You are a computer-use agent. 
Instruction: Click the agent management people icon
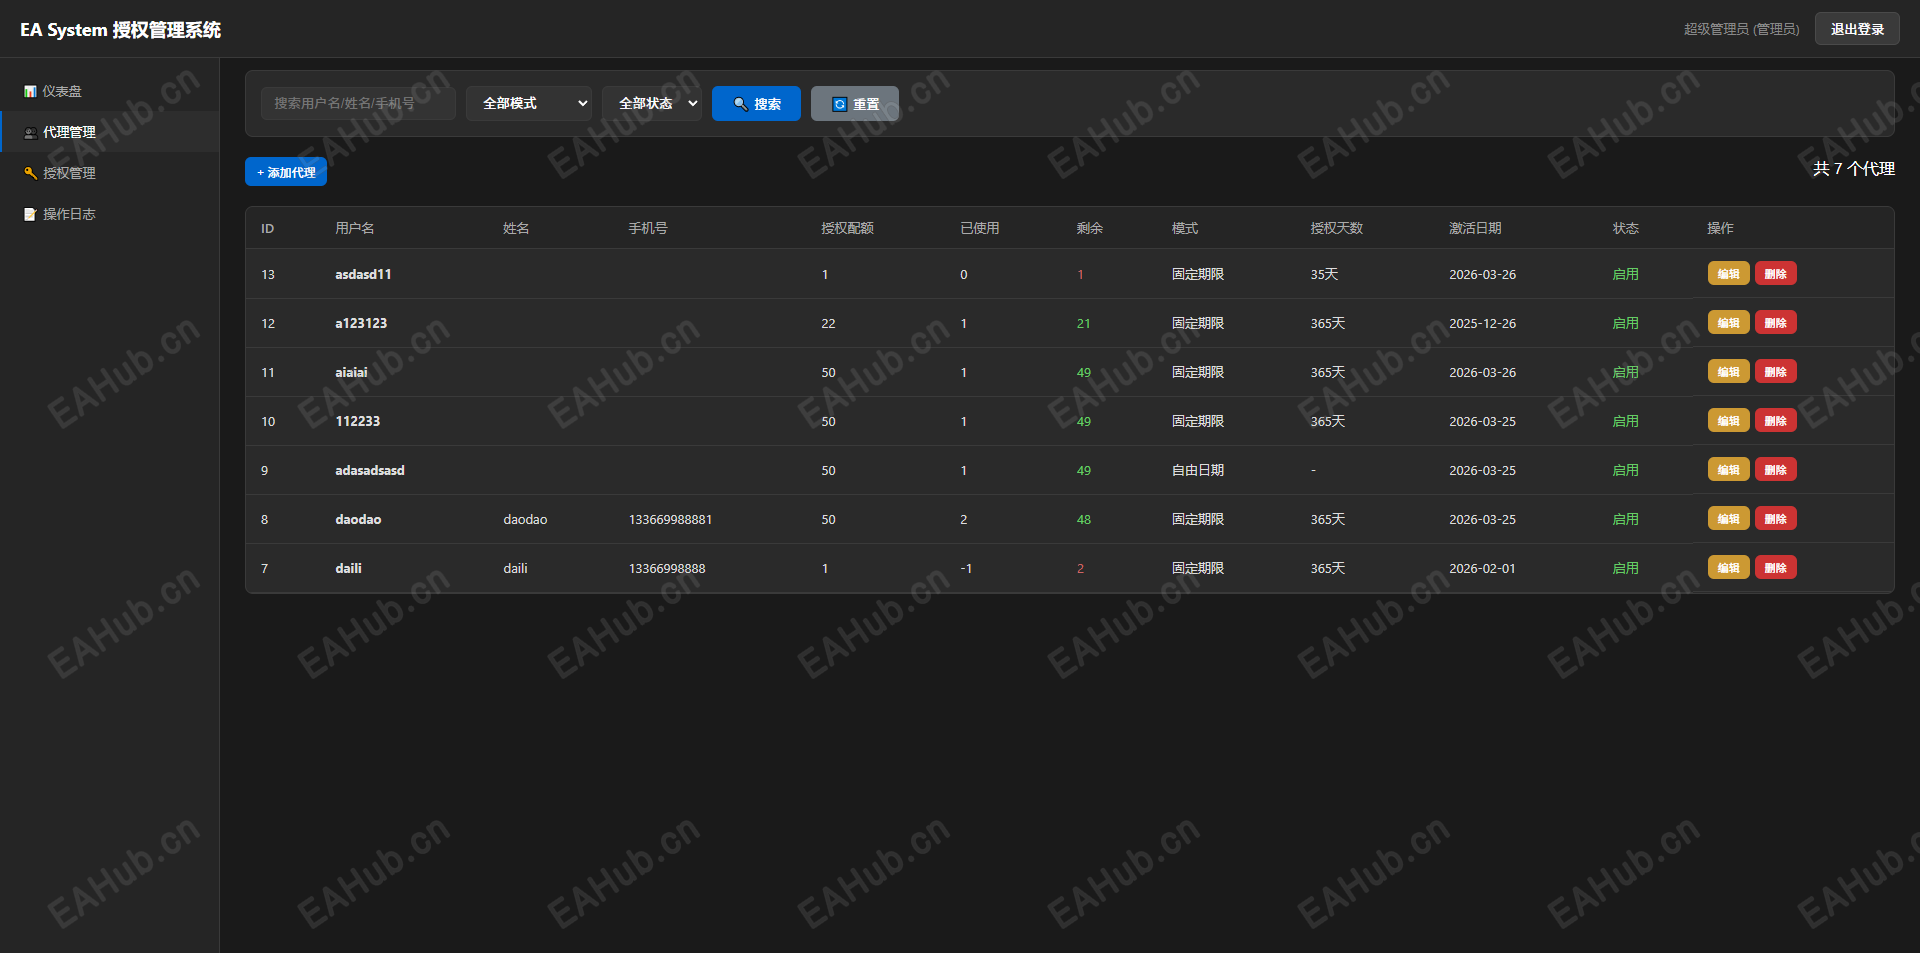coord(30,132)
